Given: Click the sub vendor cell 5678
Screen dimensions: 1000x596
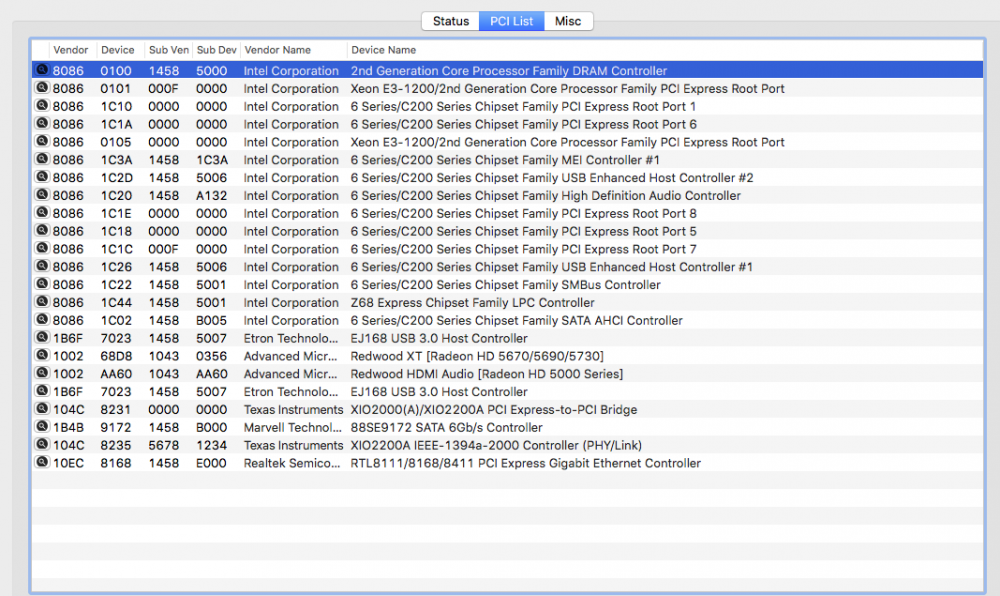Looking at the screenshot, I should (x=163, y=446).
